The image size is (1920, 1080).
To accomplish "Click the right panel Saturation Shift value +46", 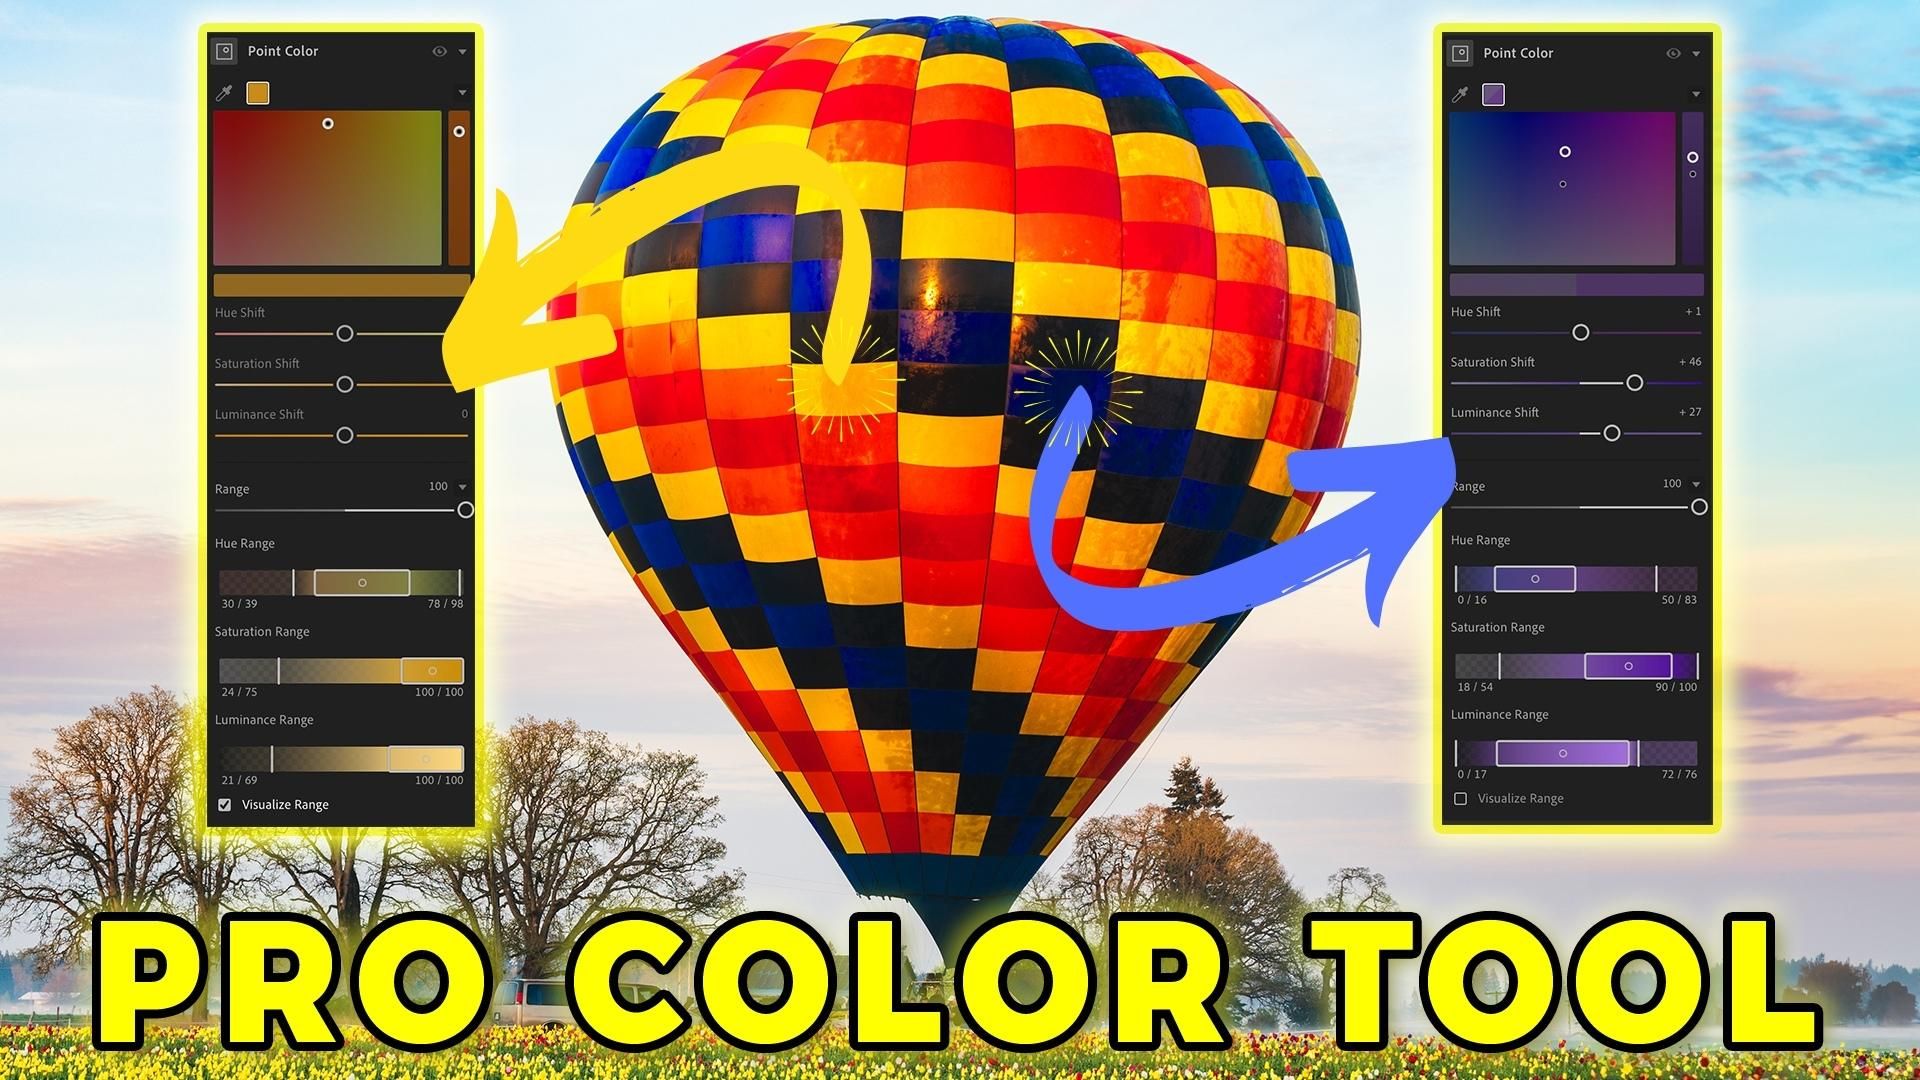I will pos(1687,359).
